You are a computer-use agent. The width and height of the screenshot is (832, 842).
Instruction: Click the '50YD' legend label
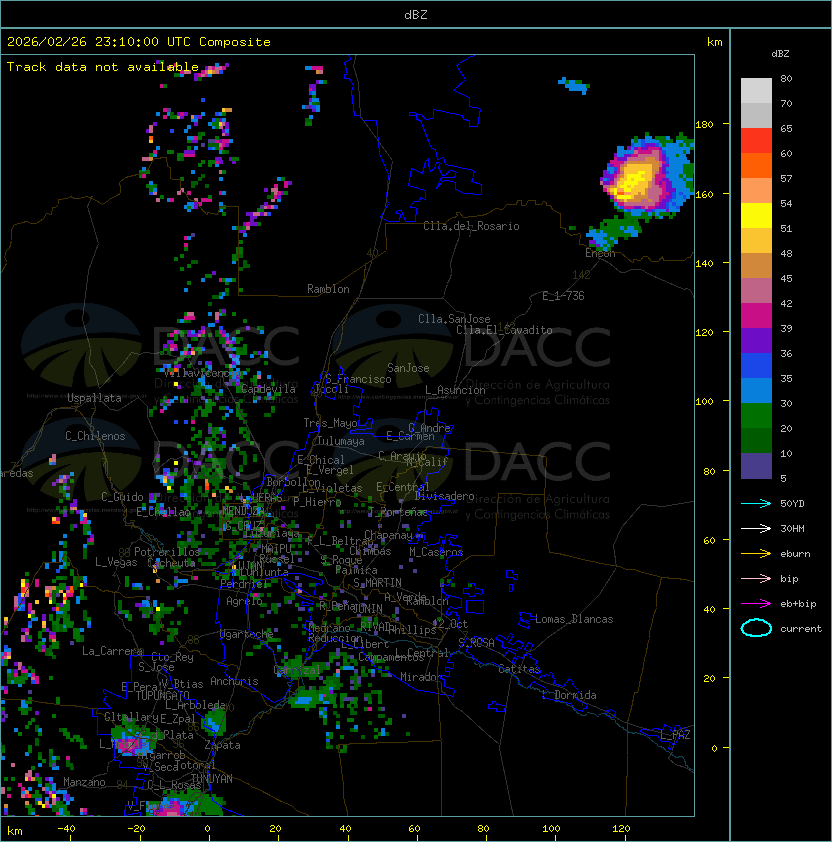[x=792, y=504]
